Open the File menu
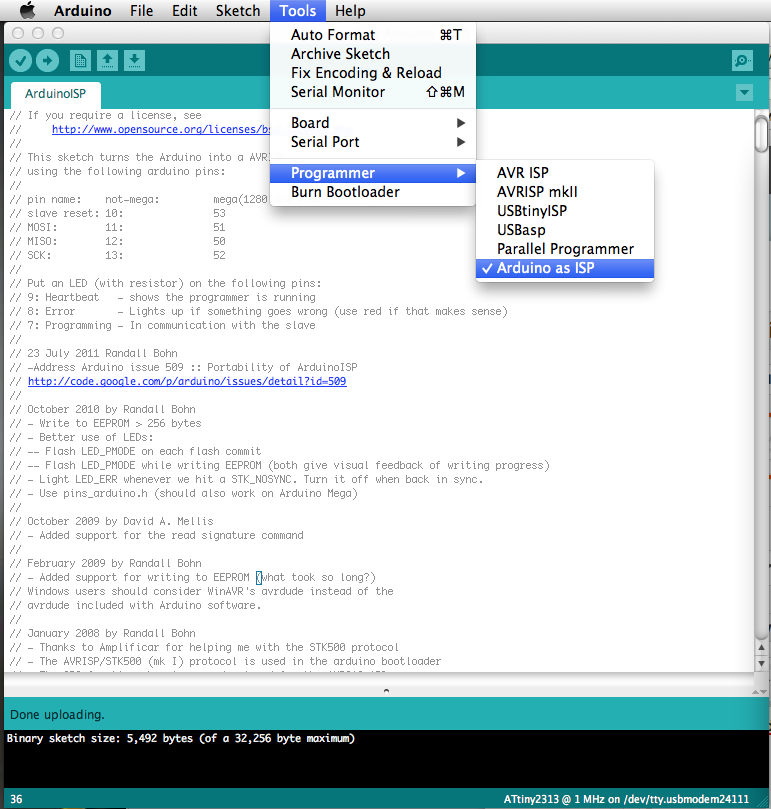The width and height of the screenshot is (771, 809). (141, 10)
